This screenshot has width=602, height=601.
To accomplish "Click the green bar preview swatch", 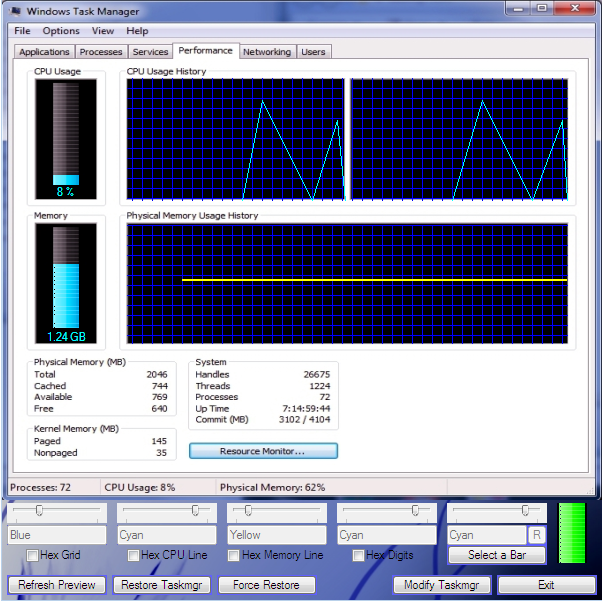I will (572, 533).
